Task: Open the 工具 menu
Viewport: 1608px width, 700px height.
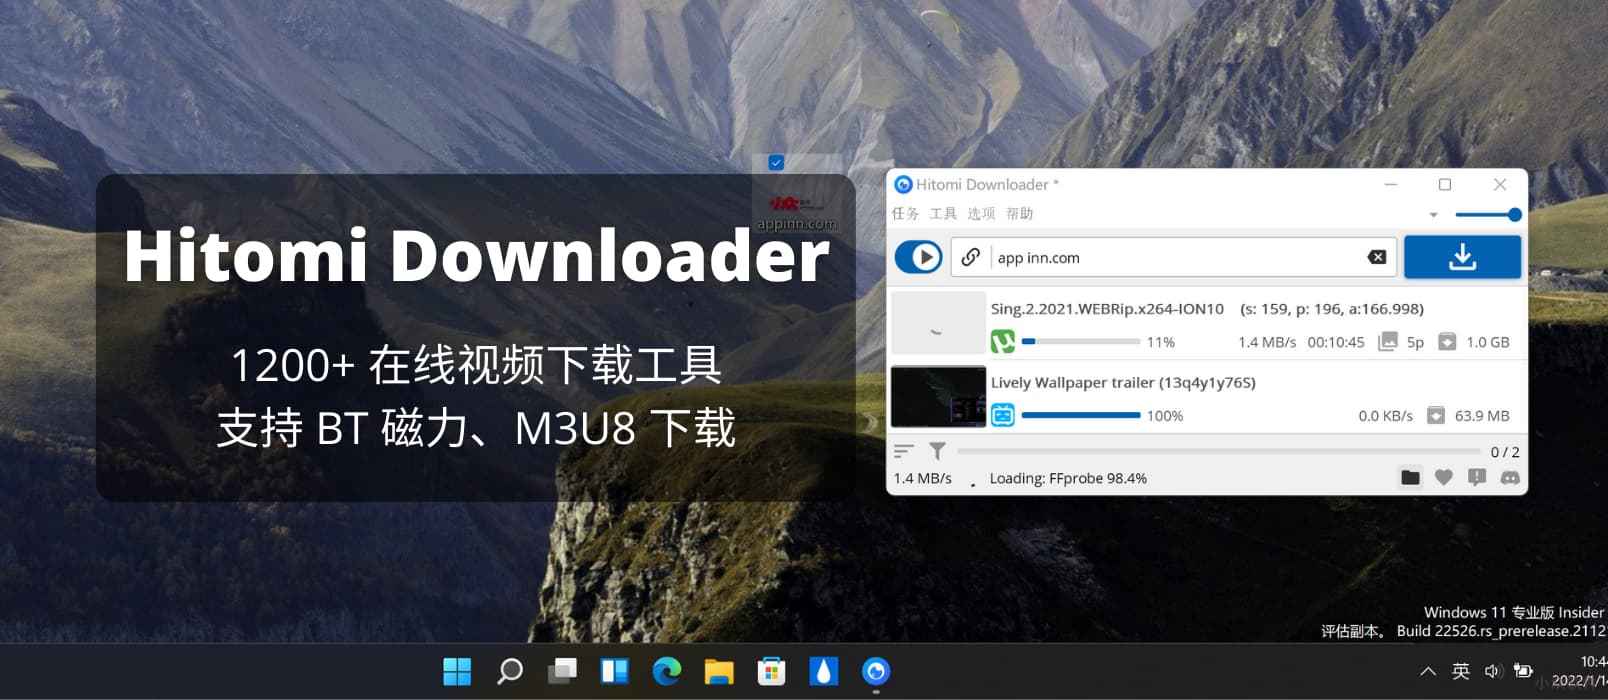Action: click(943, 213)
